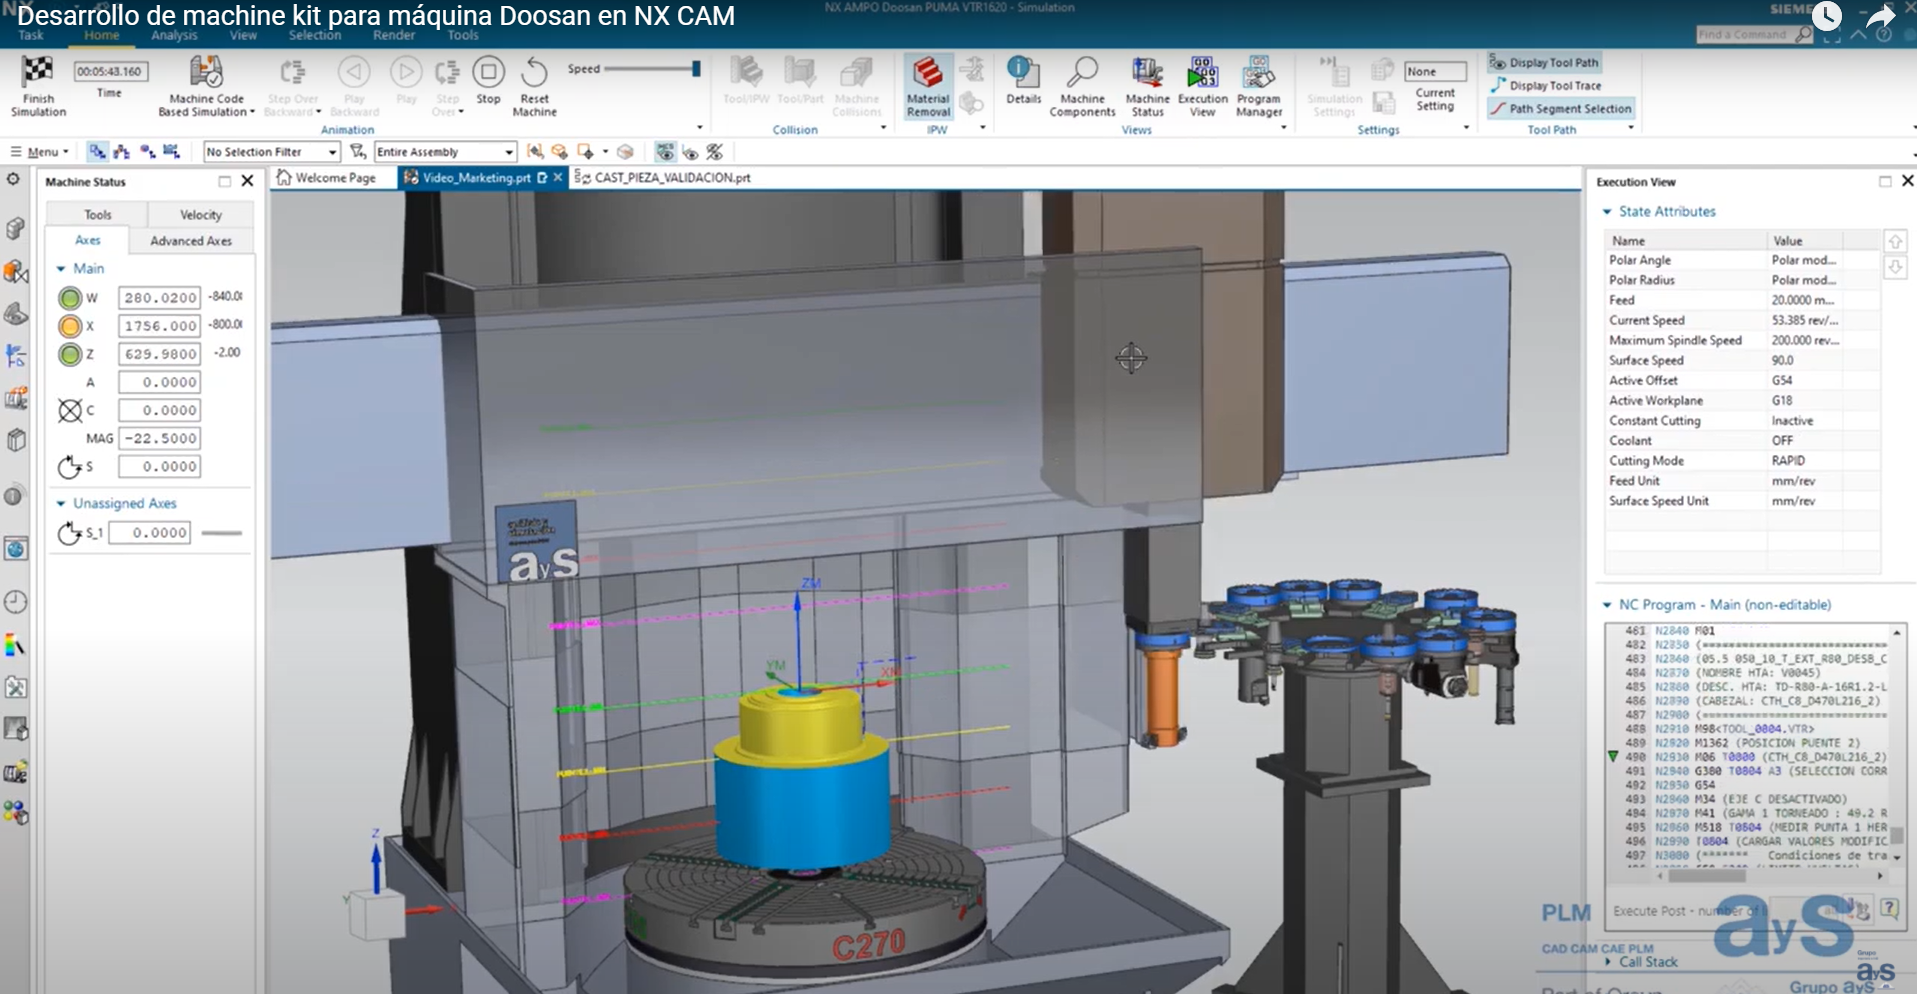Switch to the Analysis ribbon tab
Image resolution: width=1917 pixels, height=994 pixels.
pyautogui.click(x=173, y=34)
